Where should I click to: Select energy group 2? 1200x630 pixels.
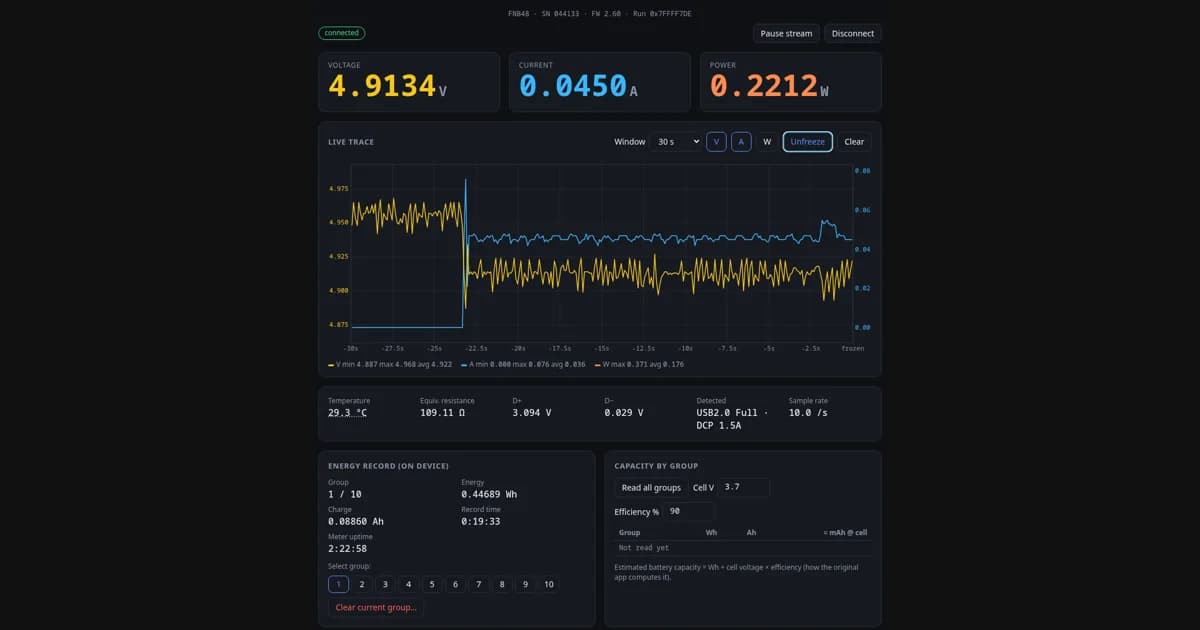362,584
